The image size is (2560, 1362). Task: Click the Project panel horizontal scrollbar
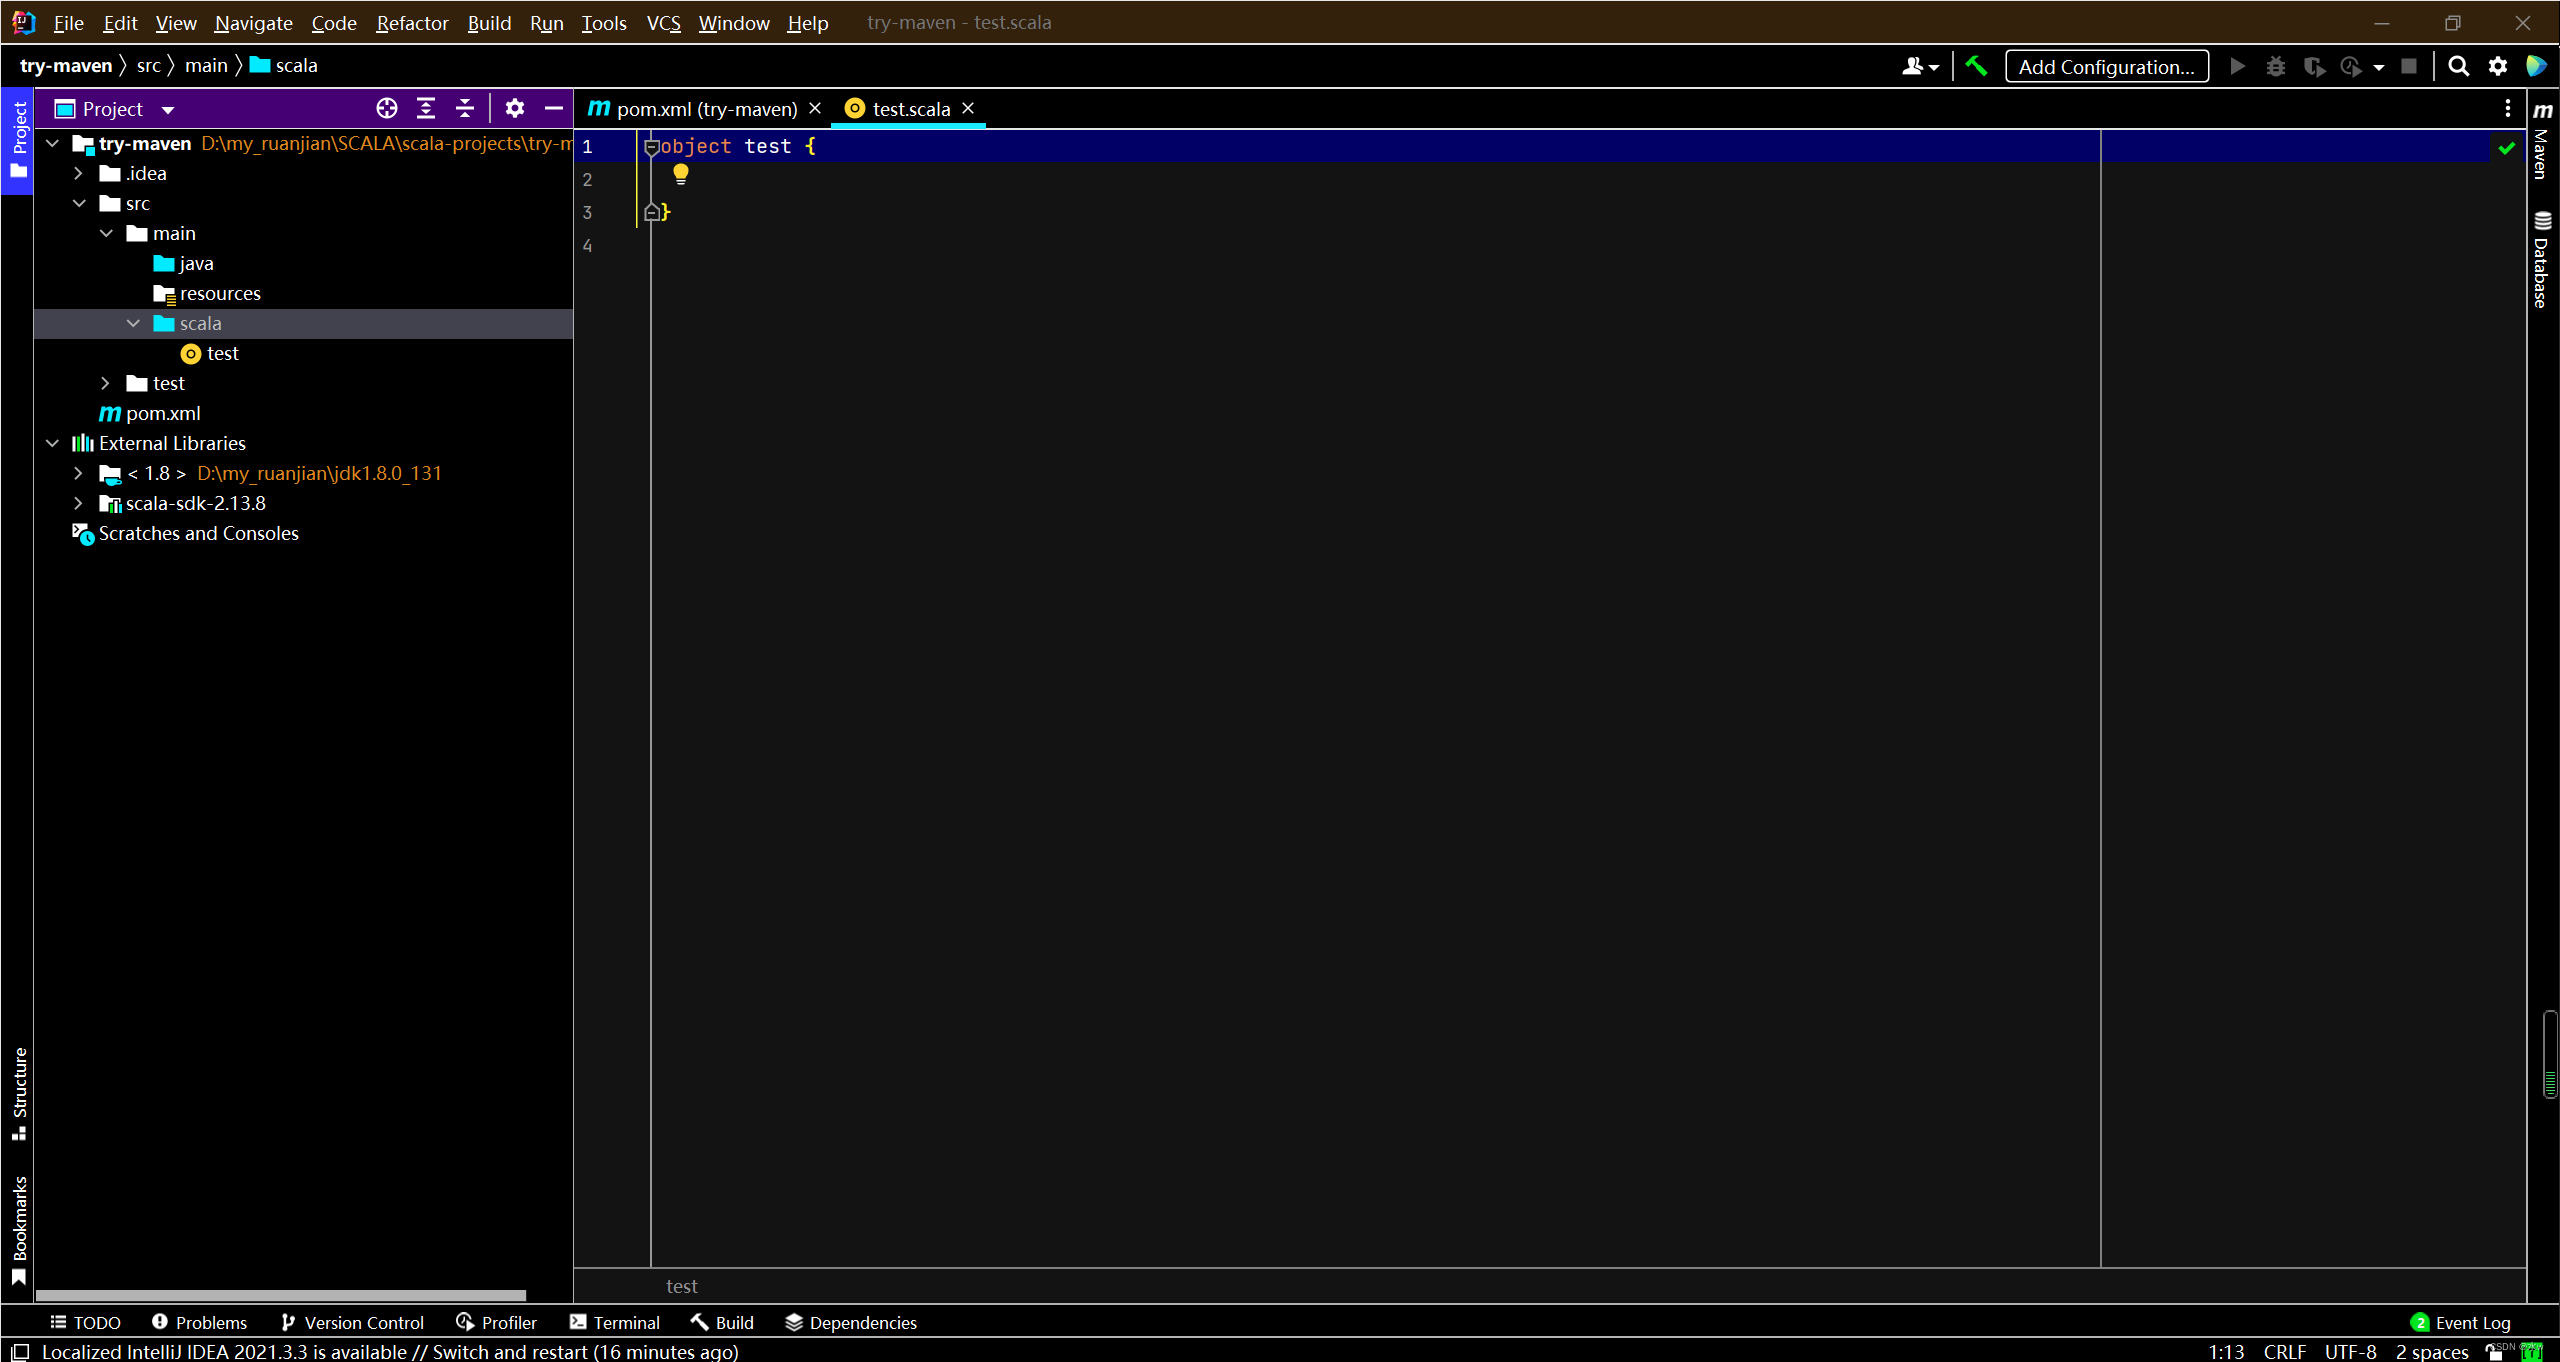tap(280, 1295)
